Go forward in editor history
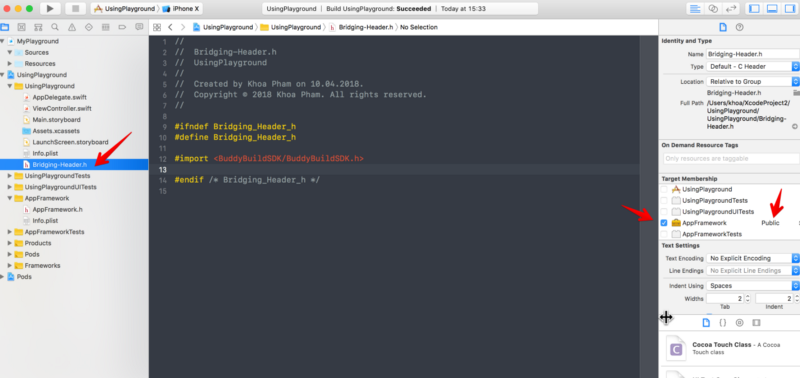Viewport: 800px width, 378px height. 183,28
